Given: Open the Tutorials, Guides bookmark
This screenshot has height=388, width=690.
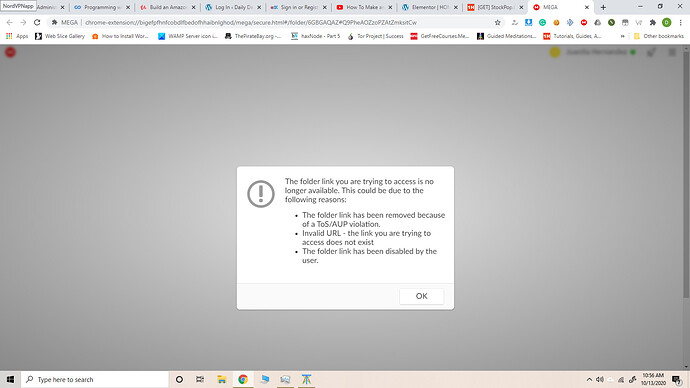Looking at the screenshot, I should [572, 36].
